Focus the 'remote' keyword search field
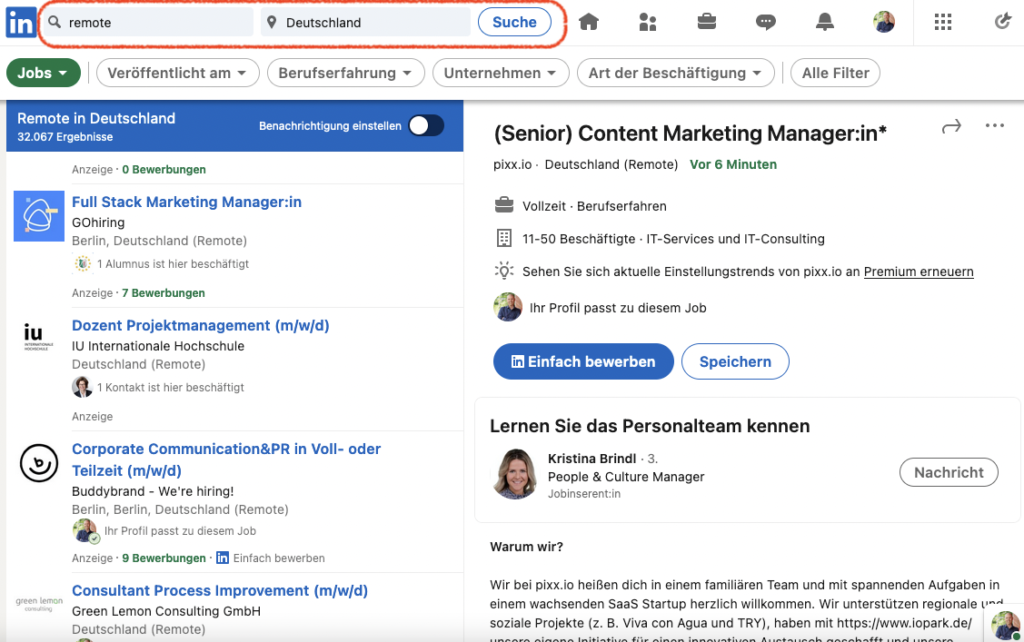Viewport: 1024px width, 642px height. tap(148, 22)
